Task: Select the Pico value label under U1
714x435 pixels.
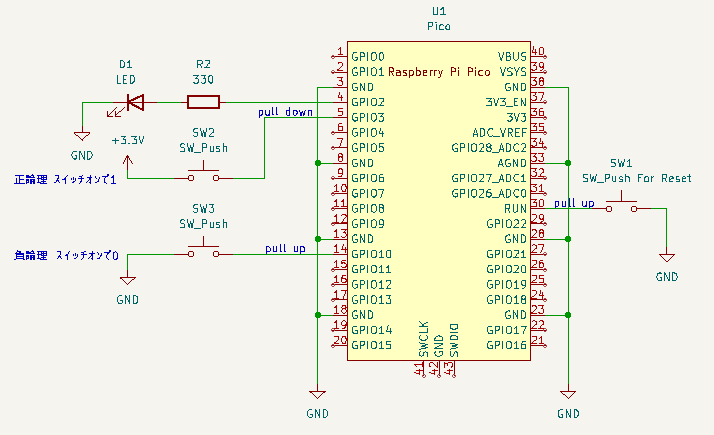Action: 439,26
